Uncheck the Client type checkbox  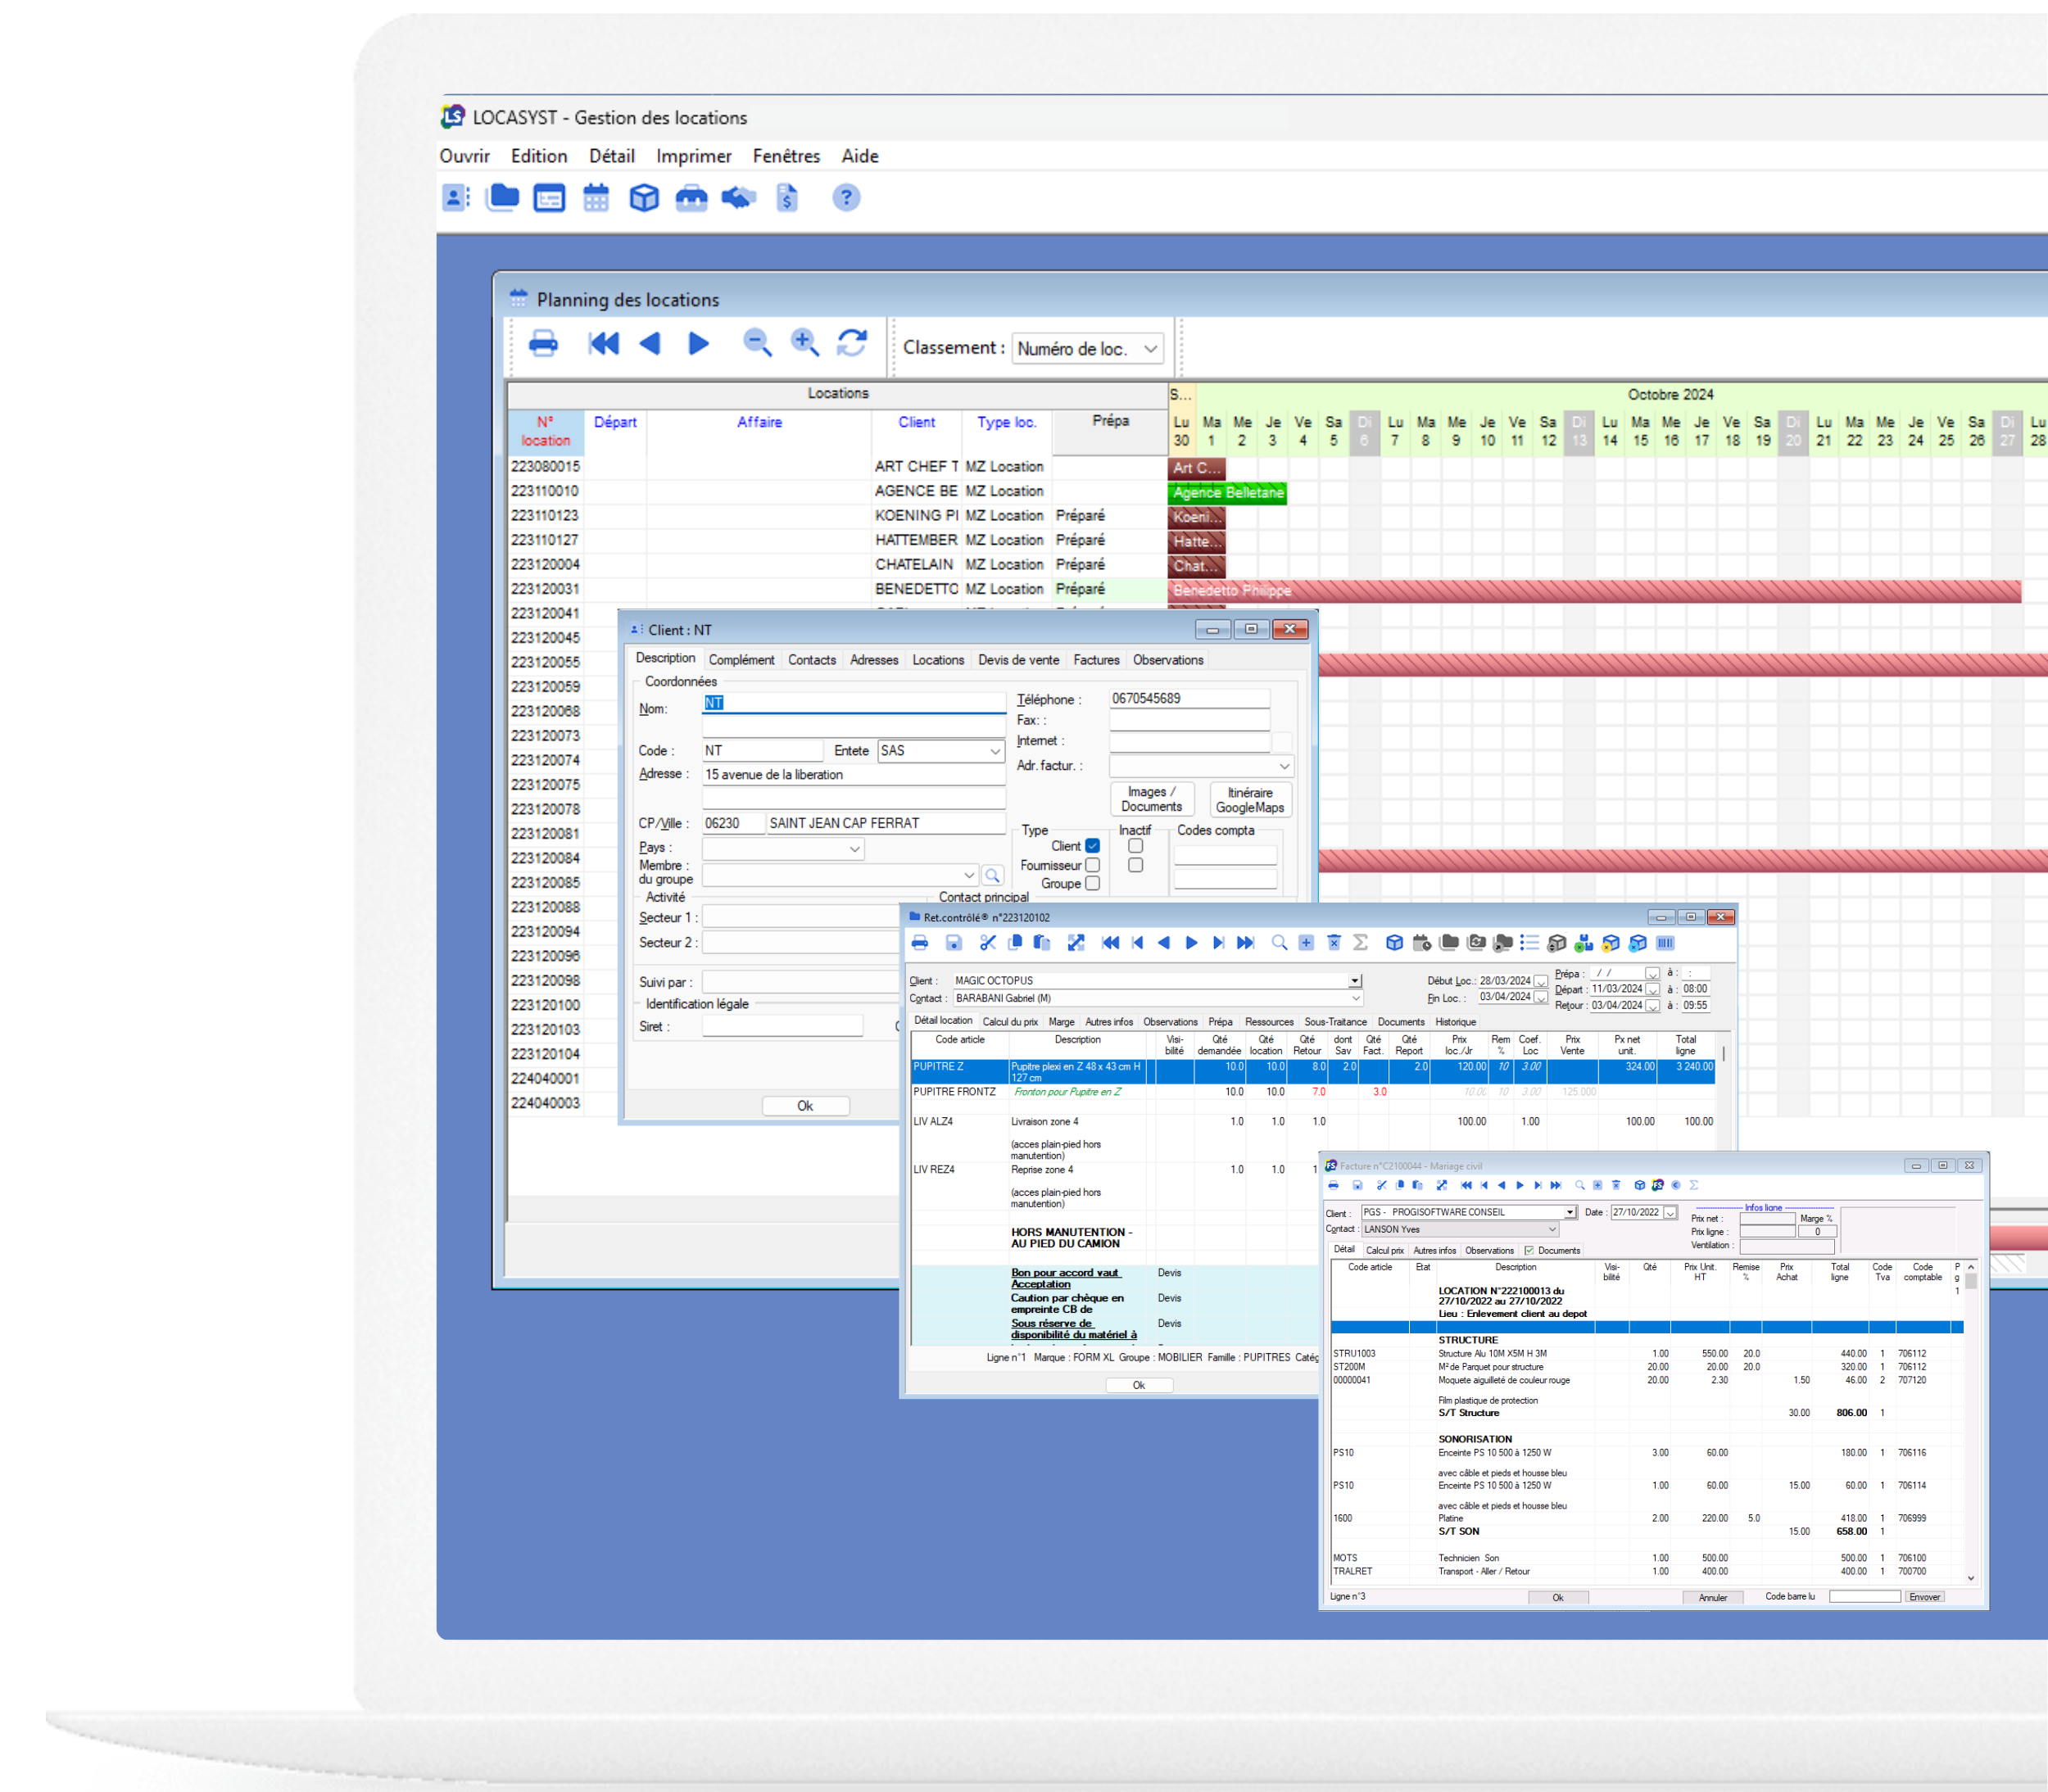coord(1092,846)
